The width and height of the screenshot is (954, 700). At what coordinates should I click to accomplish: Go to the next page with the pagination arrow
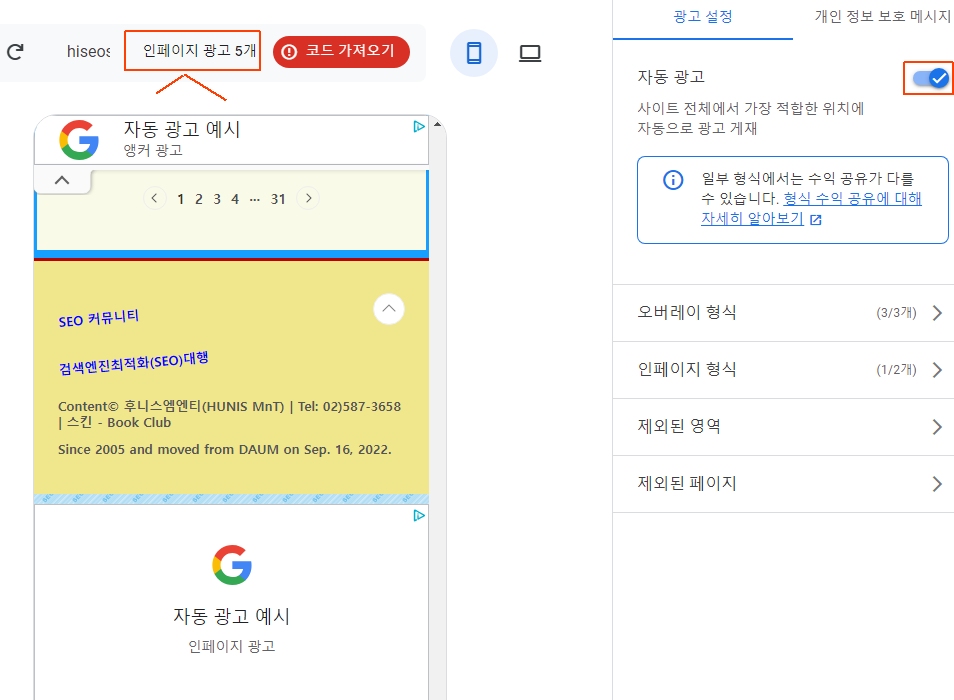tap(309, 198)
